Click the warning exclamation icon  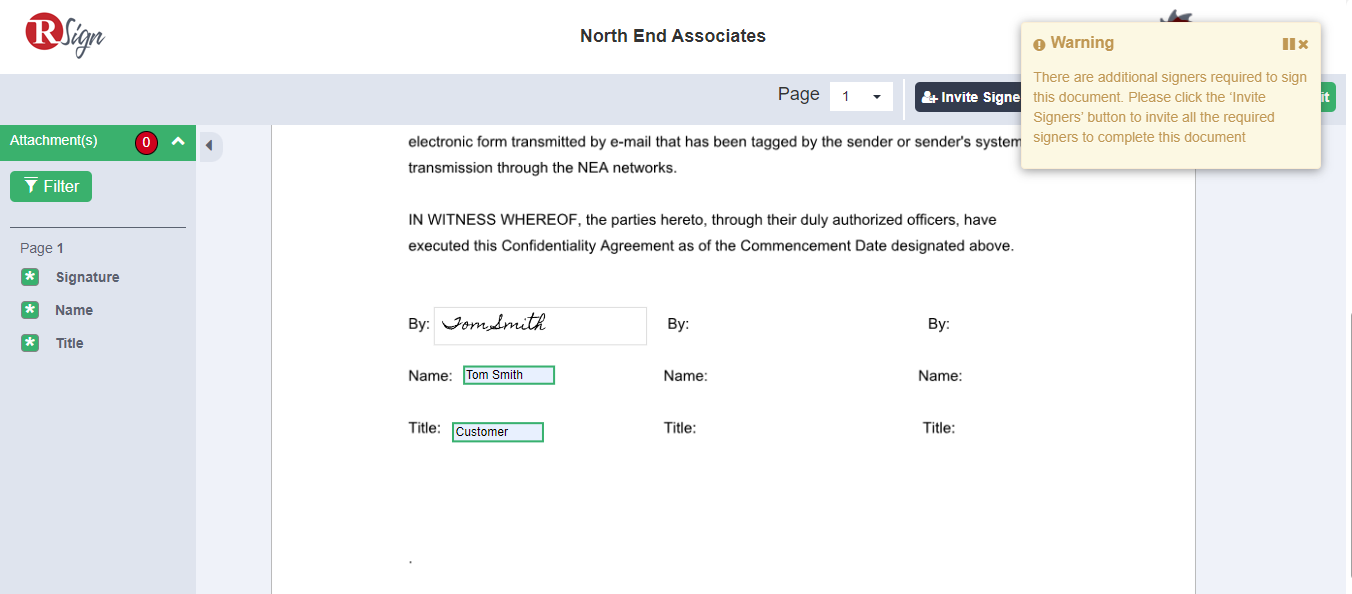click(x=1039, y=44)
